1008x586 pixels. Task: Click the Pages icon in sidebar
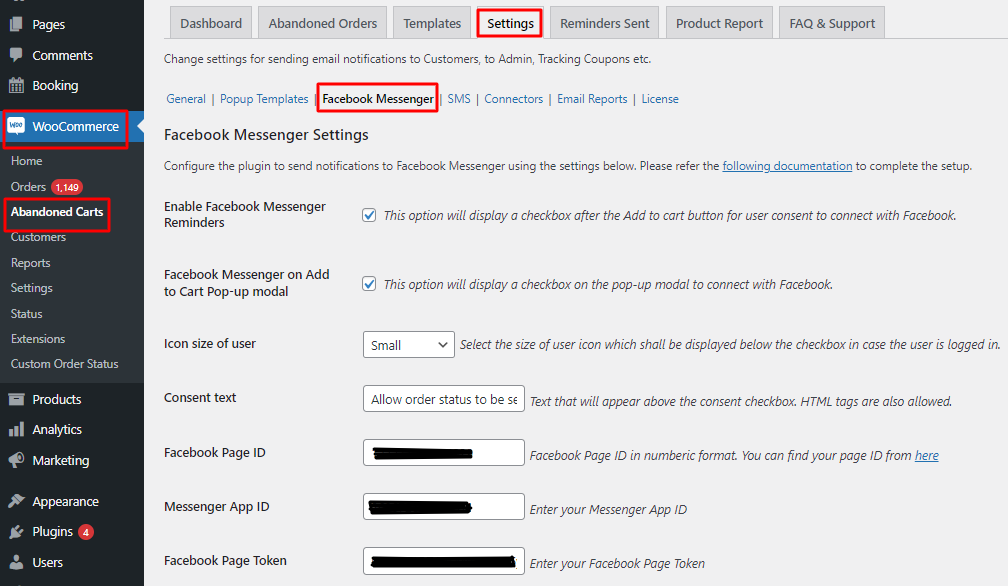click(17, 24)
